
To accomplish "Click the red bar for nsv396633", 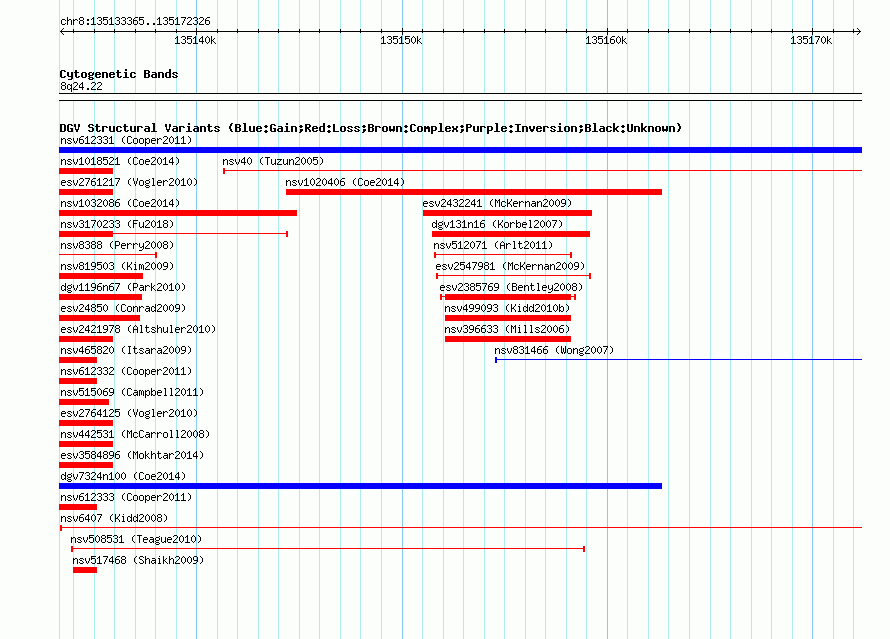I will point(507,339).
